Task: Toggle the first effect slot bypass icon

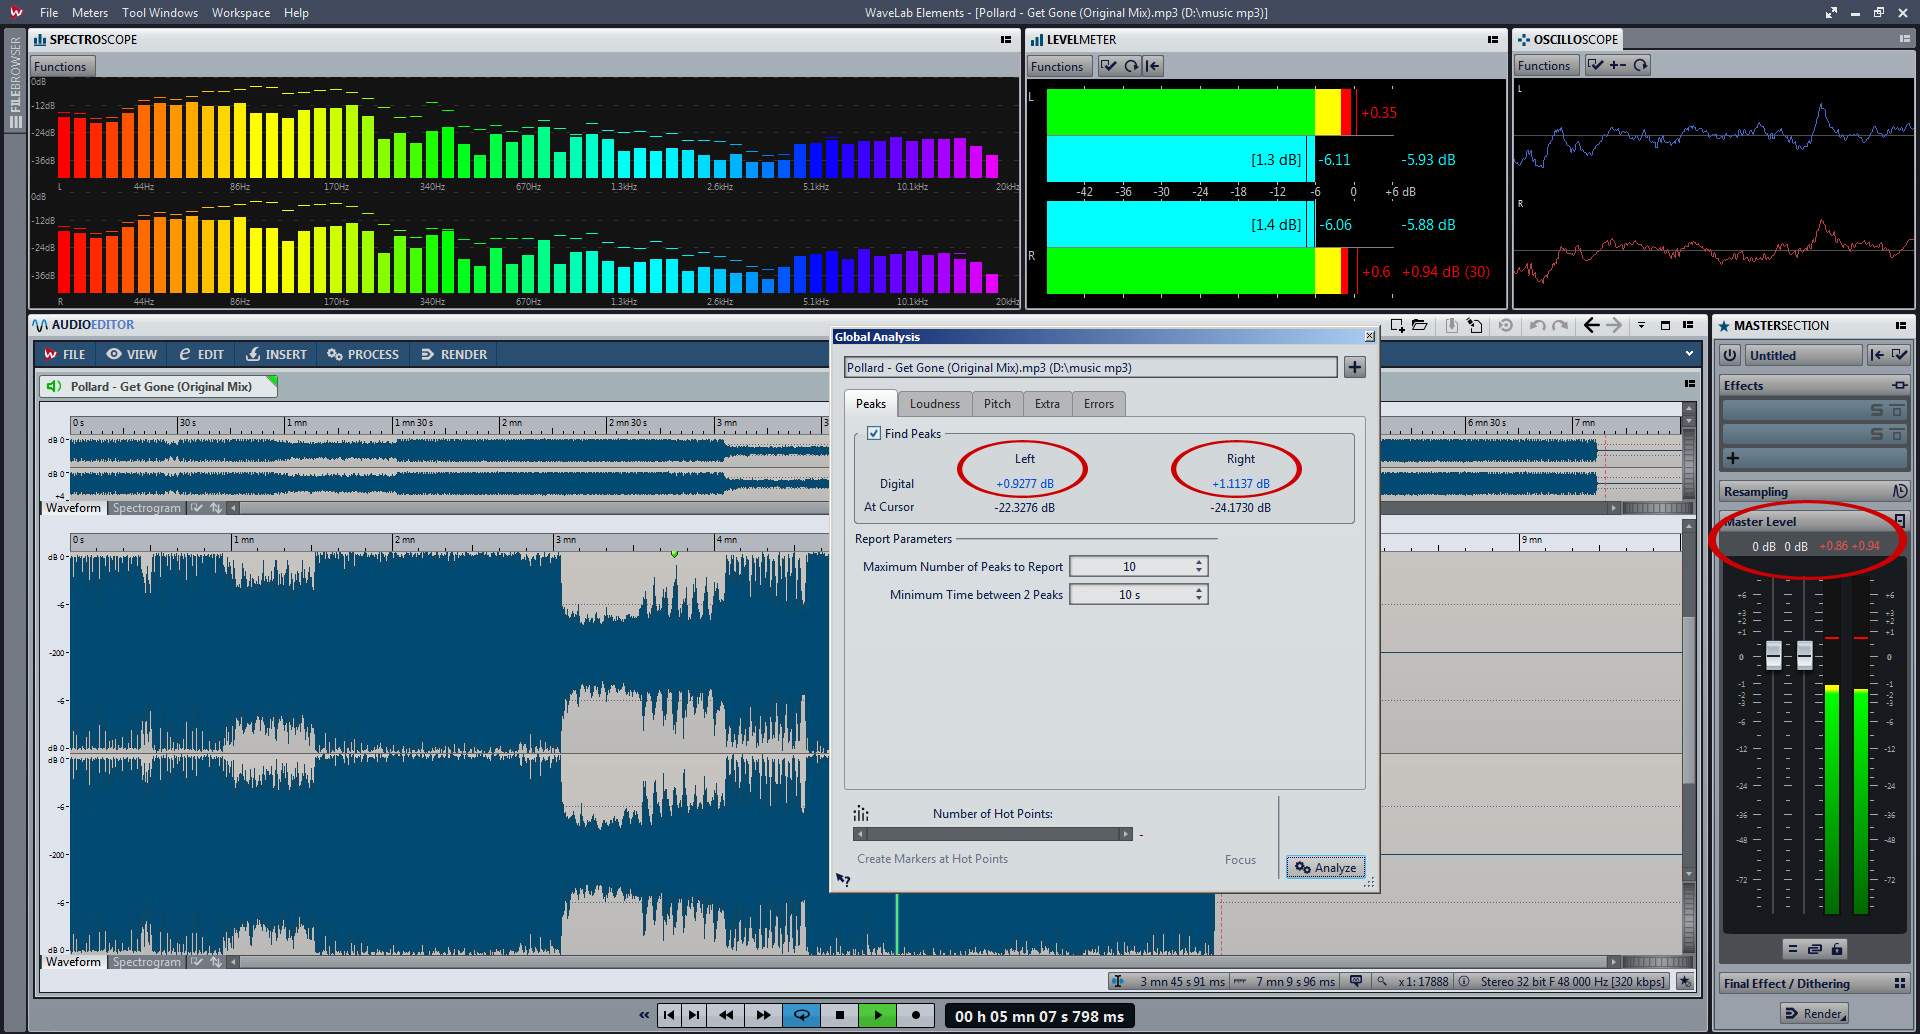Action: pos(1897,410)
